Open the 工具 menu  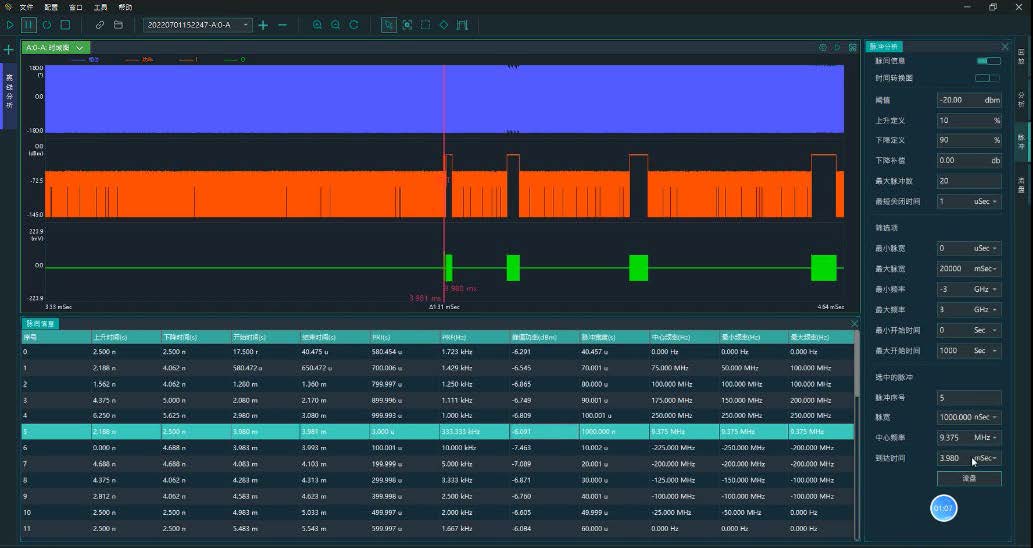(x=101, y=6)
